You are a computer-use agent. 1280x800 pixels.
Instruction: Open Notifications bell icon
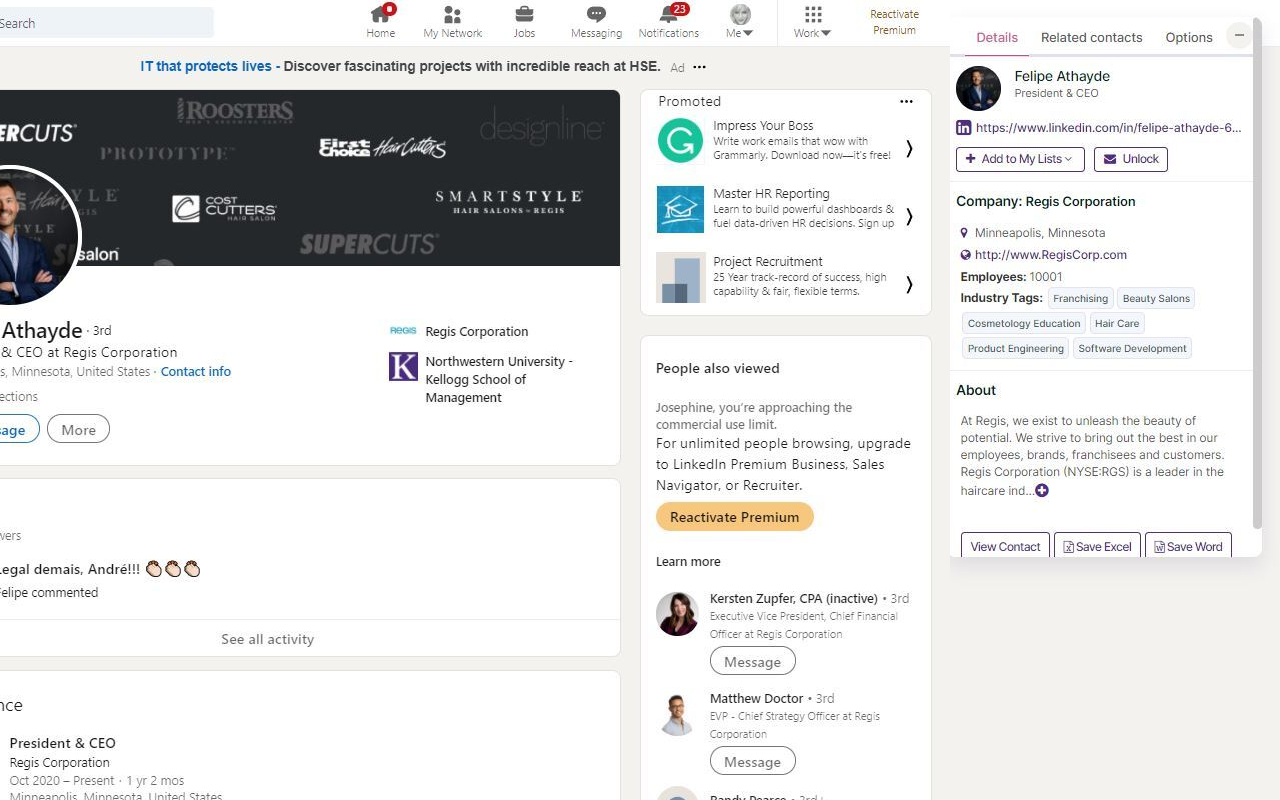(669, 14)
